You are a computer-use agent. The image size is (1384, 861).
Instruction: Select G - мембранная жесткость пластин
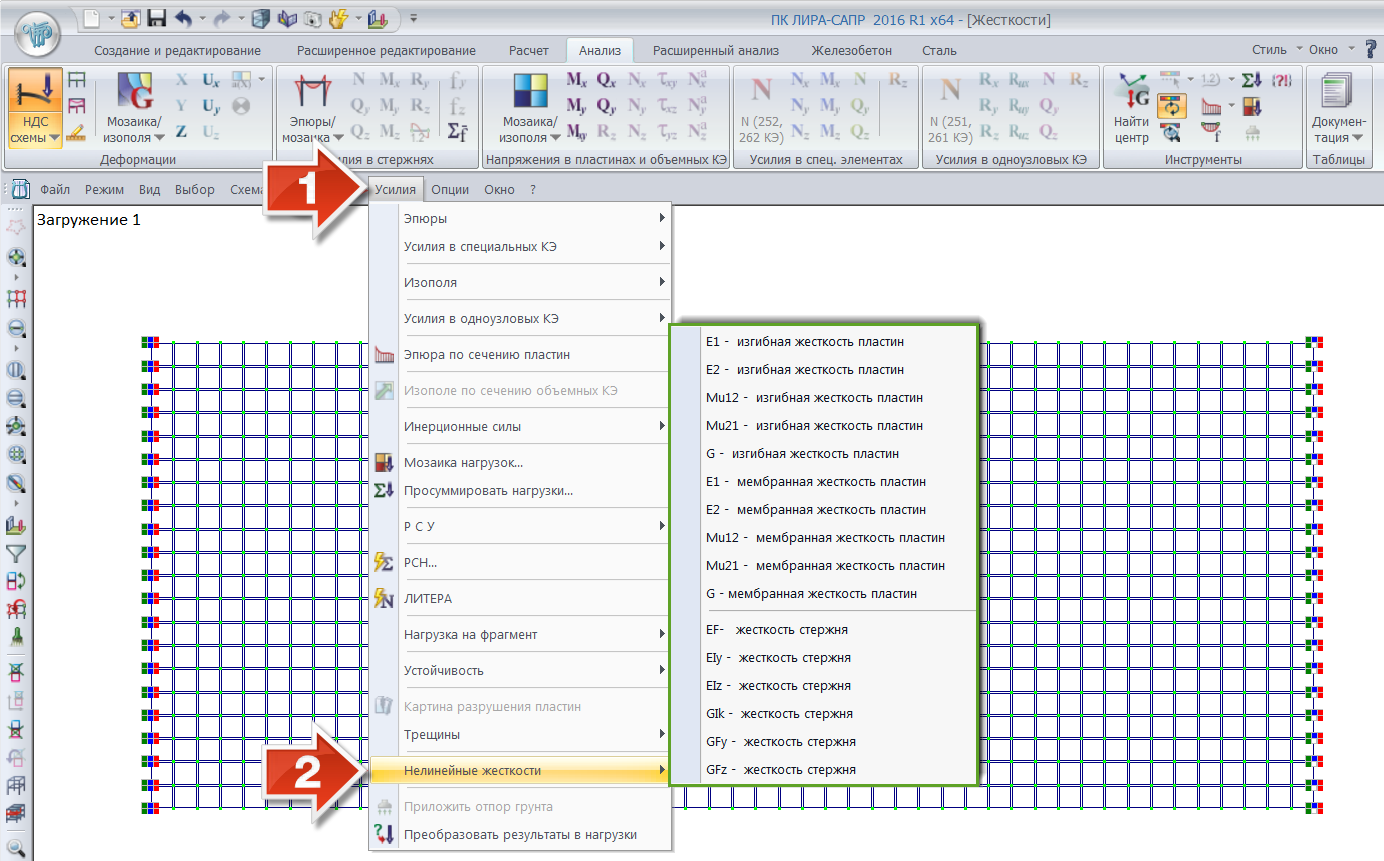point(811,593)
